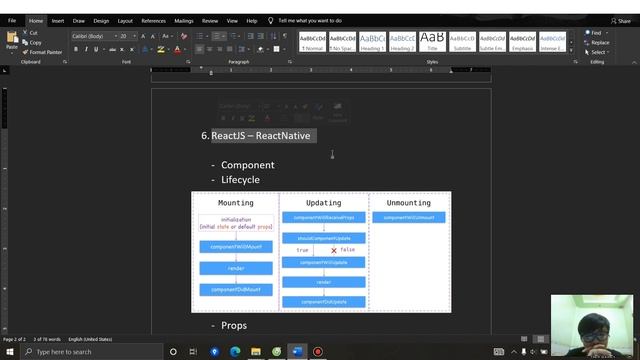
Task: Open the font color dropdown arrow
Action: [185, 49]
